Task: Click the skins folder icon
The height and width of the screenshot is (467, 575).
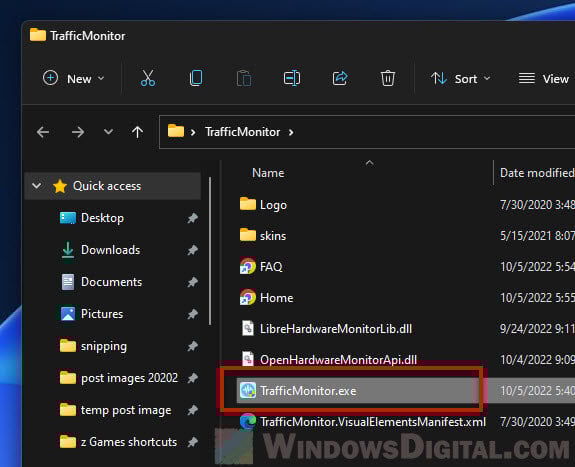Action: coord(248,235)
